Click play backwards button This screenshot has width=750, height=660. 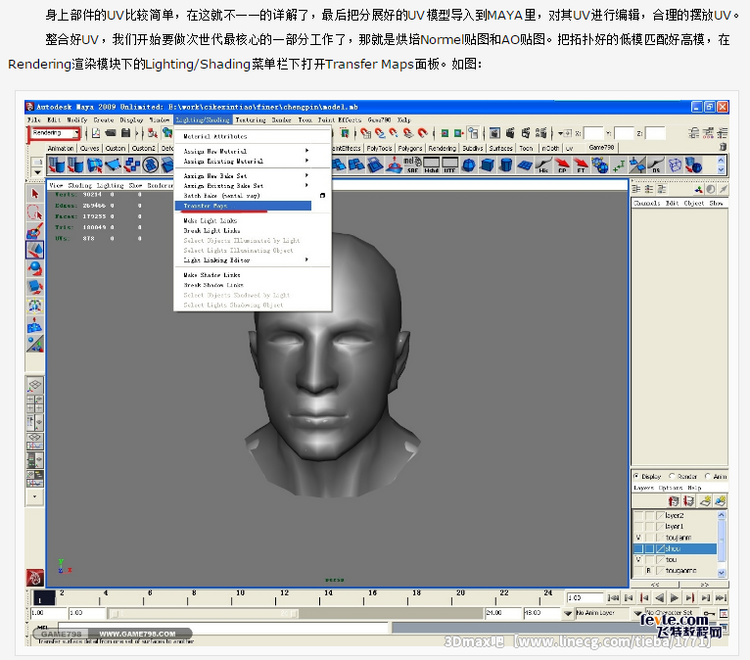pyautogui.click(x=660, y=597)
